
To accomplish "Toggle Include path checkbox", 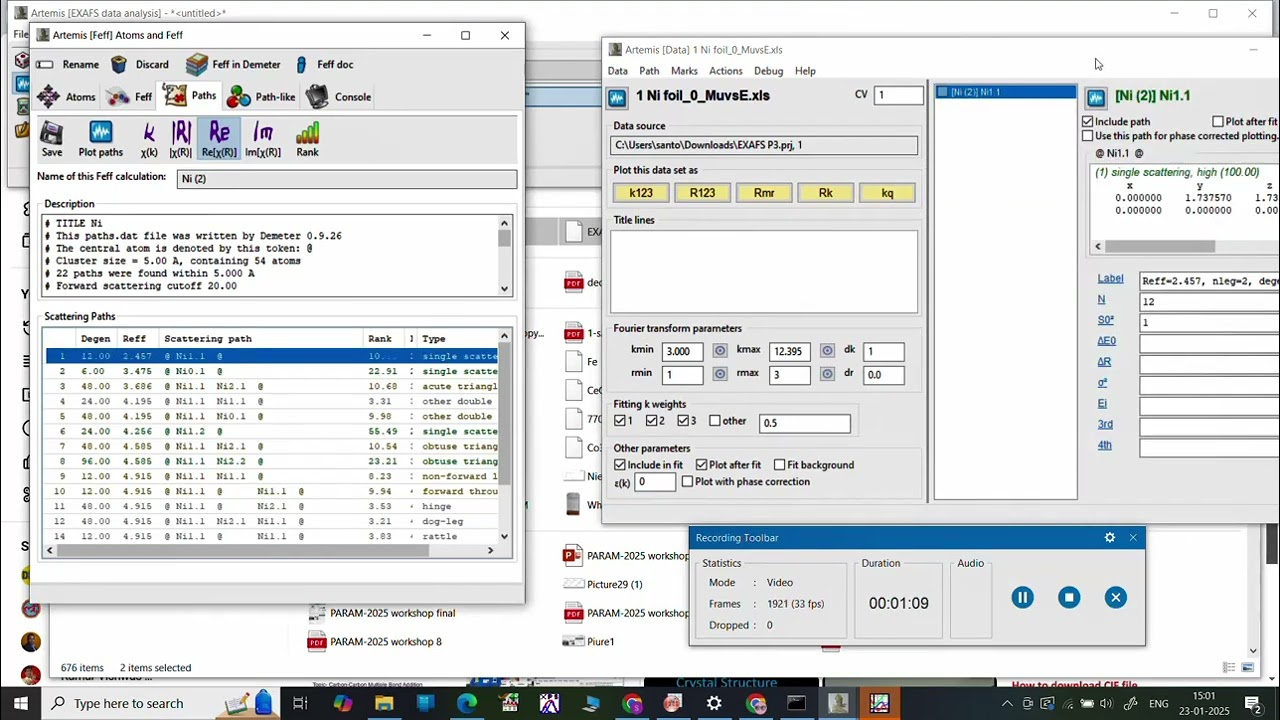I will (x=1087, y=122).
